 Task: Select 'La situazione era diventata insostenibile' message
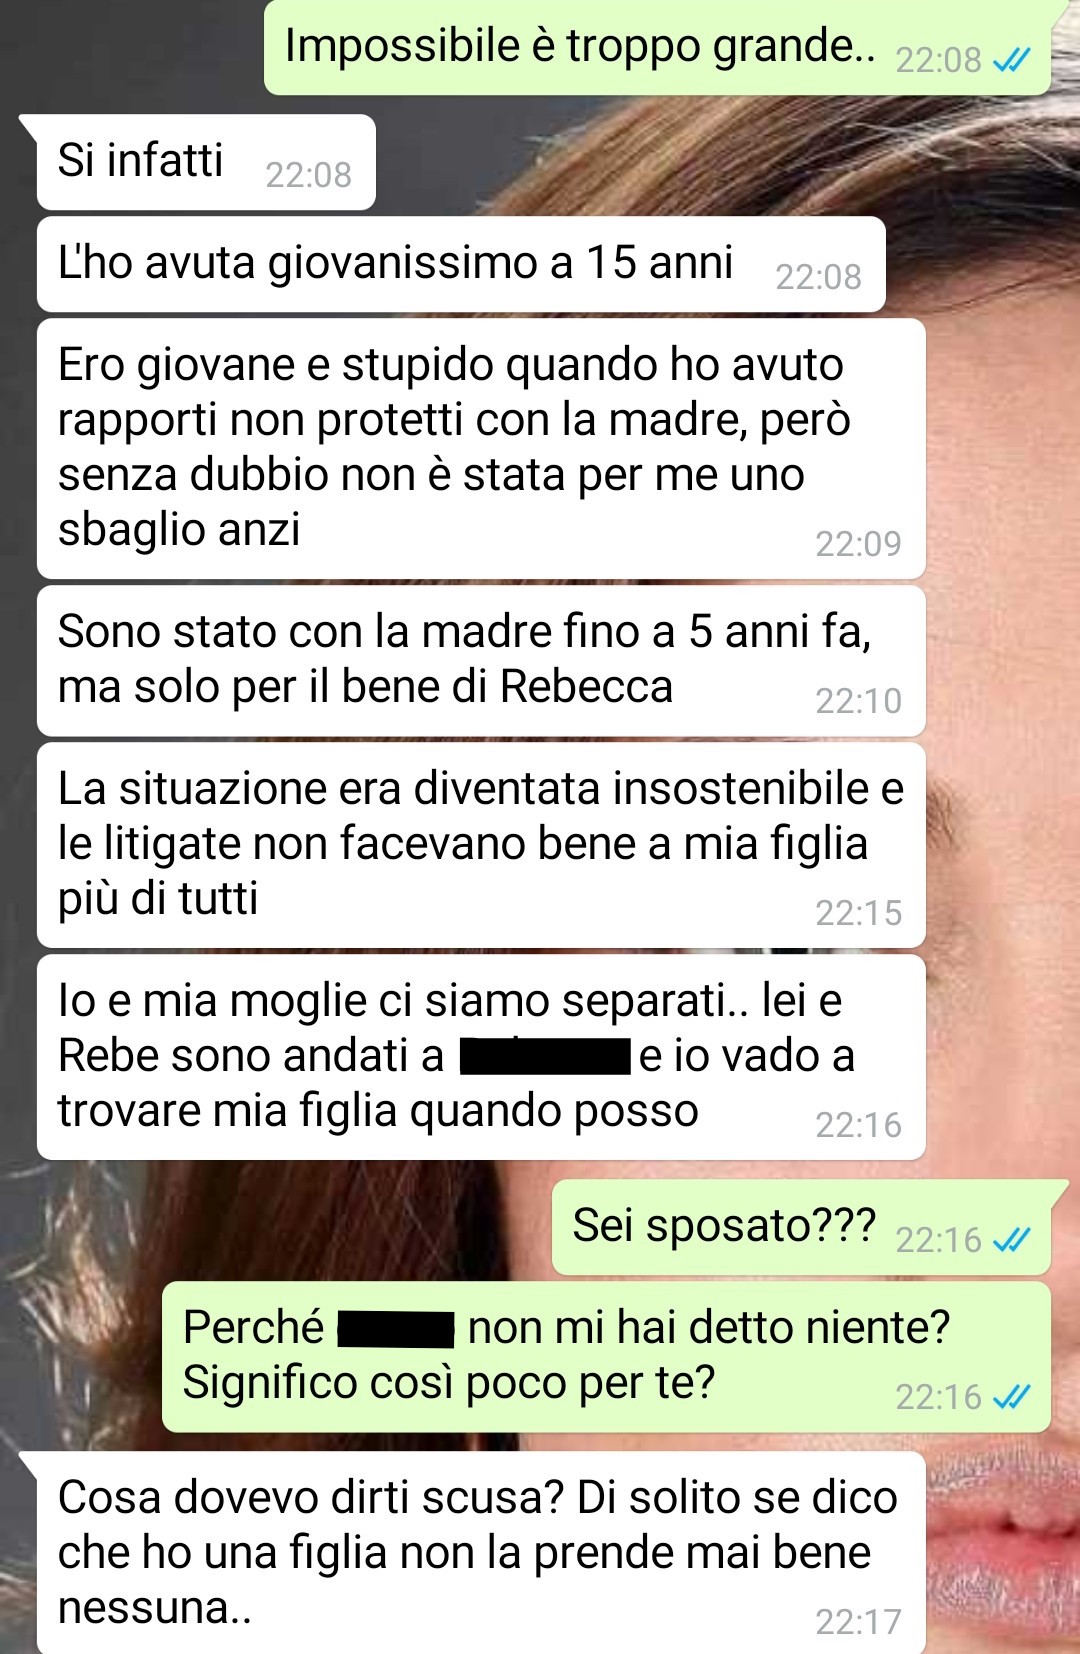(x=481, y=845)
